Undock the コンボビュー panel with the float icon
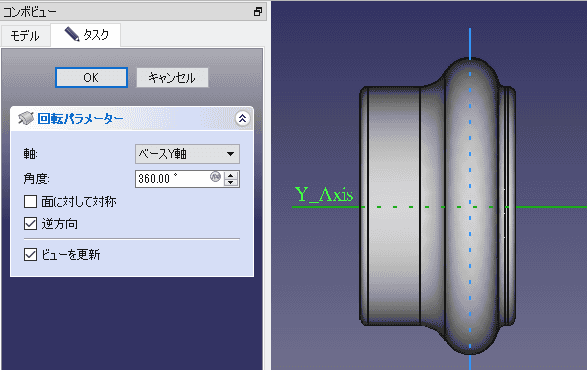The height and width of the screenshot is (370, 587). 258,12
